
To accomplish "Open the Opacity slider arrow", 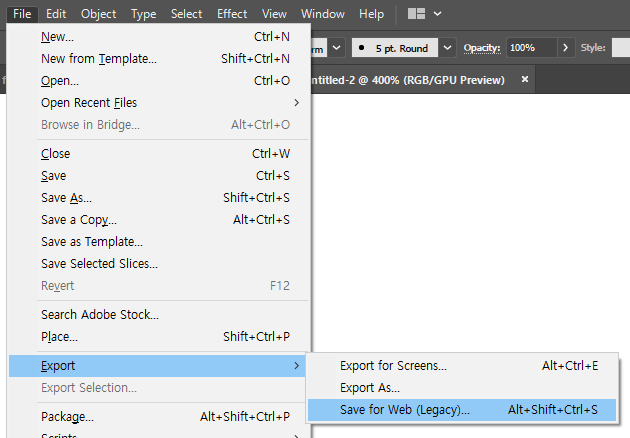I will [x=566, y=47].
